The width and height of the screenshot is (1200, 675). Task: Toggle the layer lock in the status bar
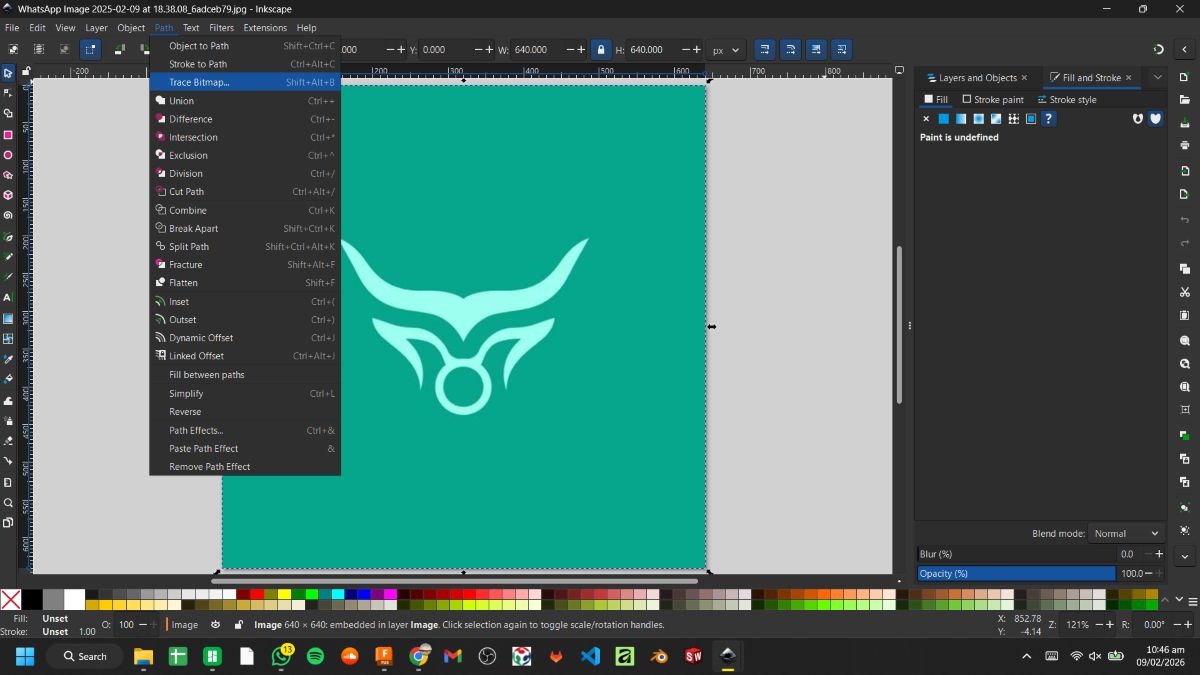(239, 624)
